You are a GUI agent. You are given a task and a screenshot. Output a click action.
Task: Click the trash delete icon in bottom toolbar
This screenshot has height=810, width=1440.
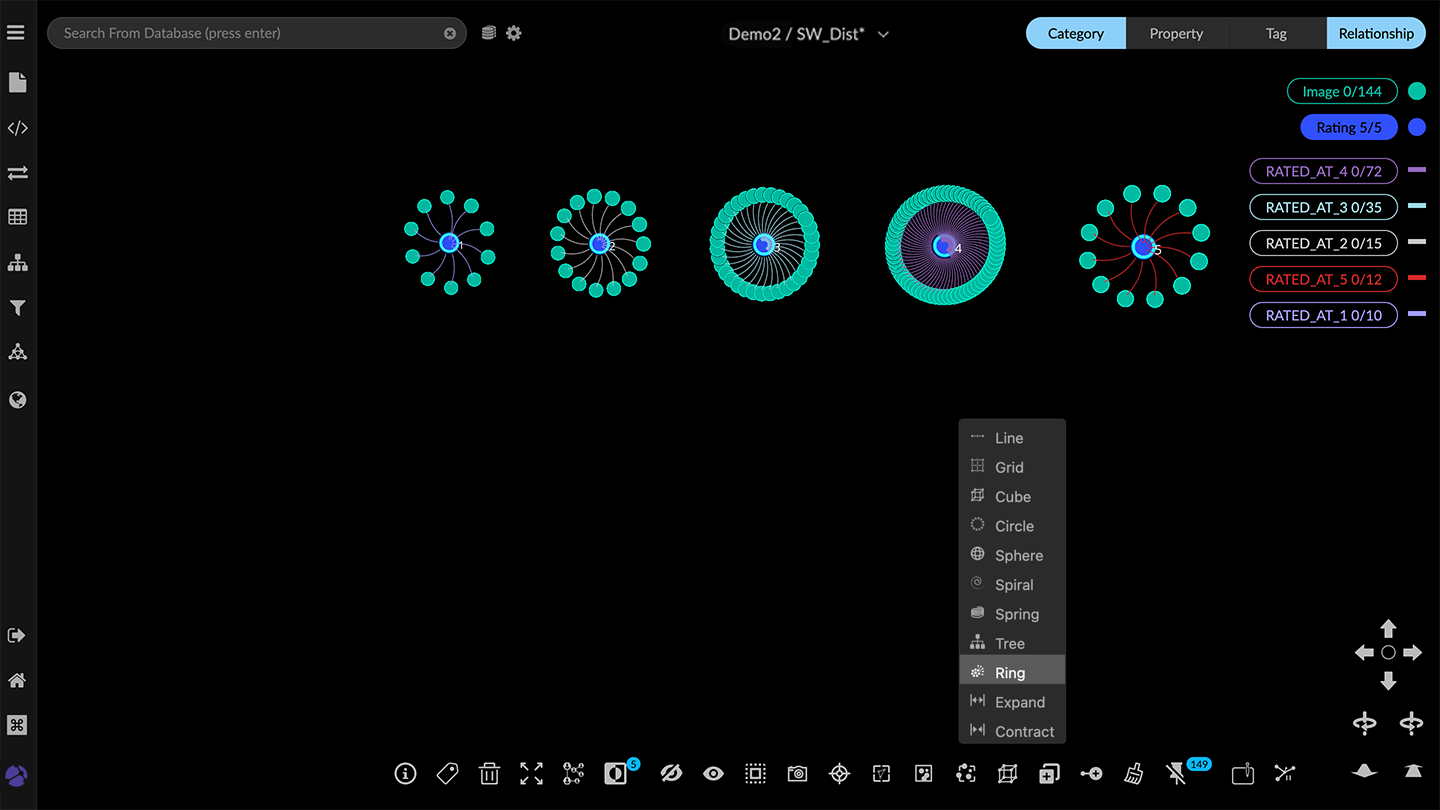(x=489, y=773)
